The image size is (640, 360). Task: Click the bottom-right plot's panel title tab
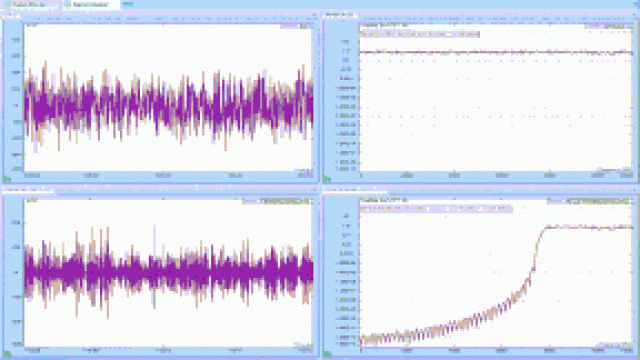354,190
